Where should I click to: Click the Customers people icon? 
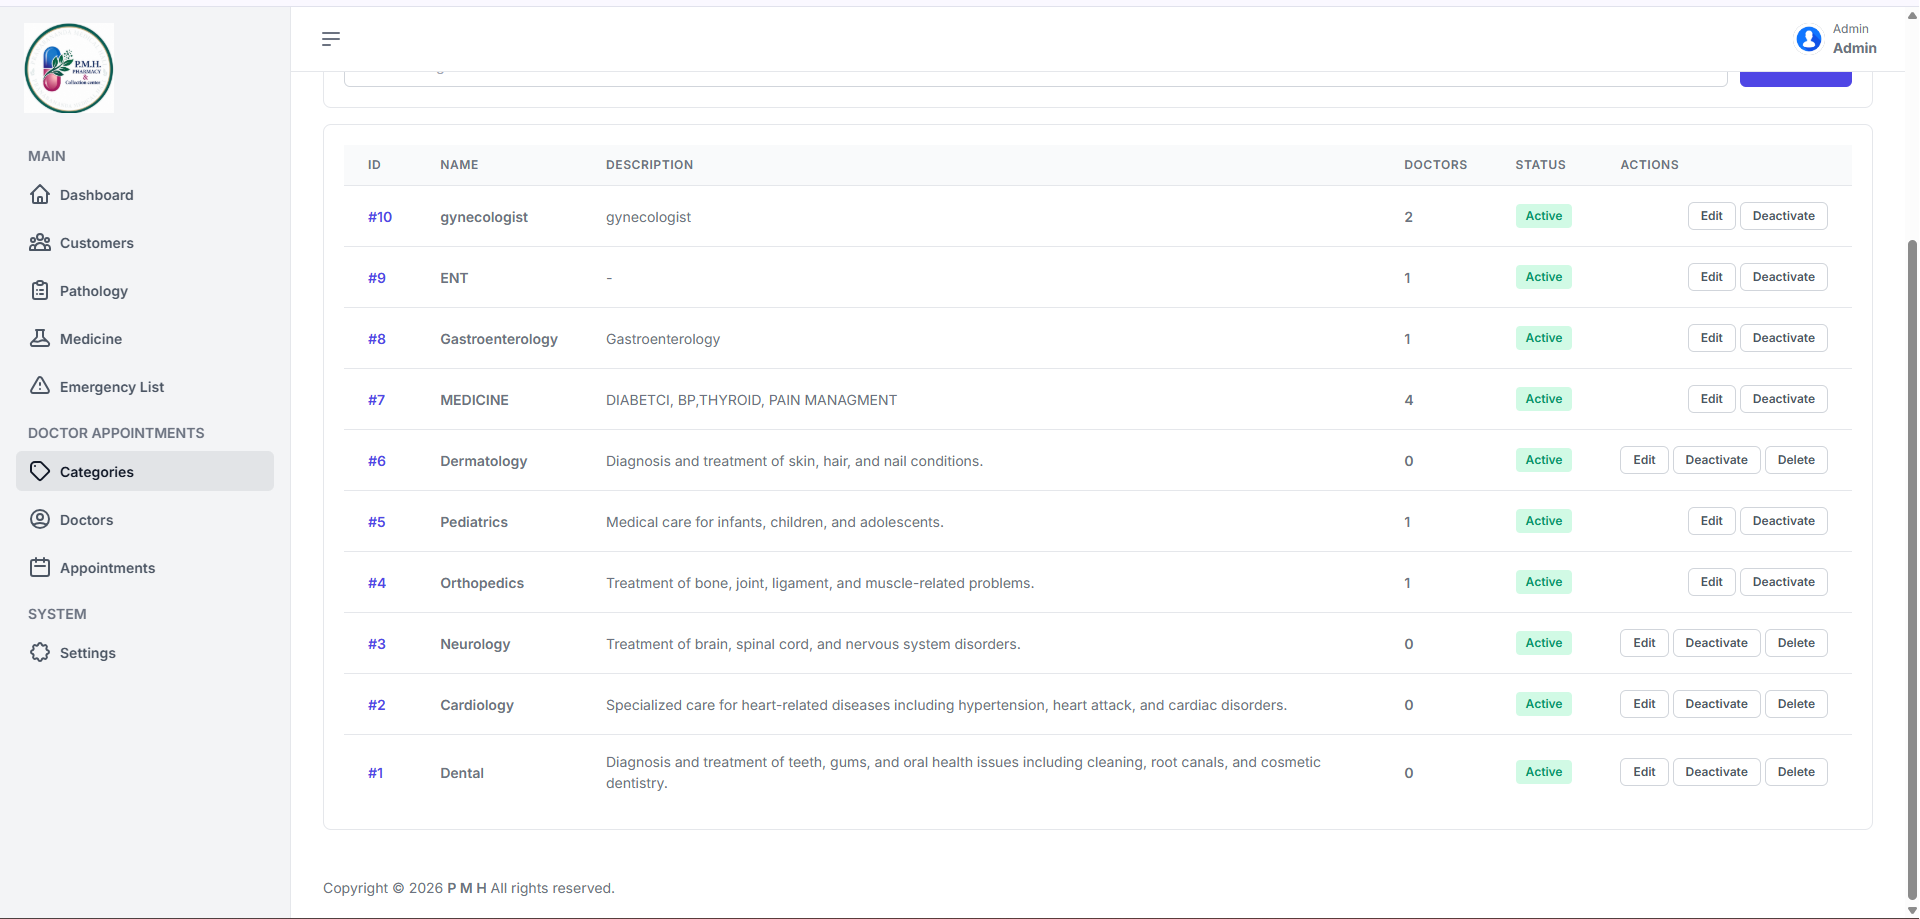pos(40,242)
